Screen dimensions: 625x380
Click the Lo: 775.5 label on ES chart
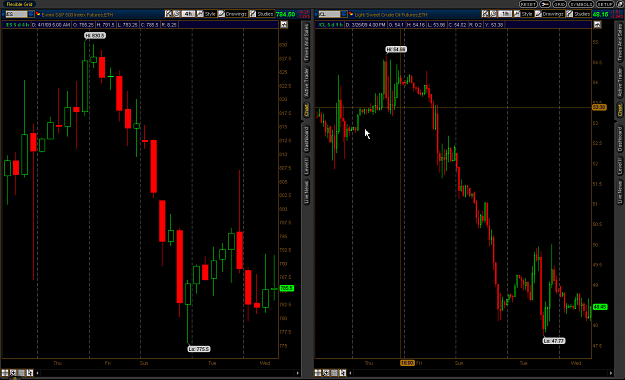199,349
